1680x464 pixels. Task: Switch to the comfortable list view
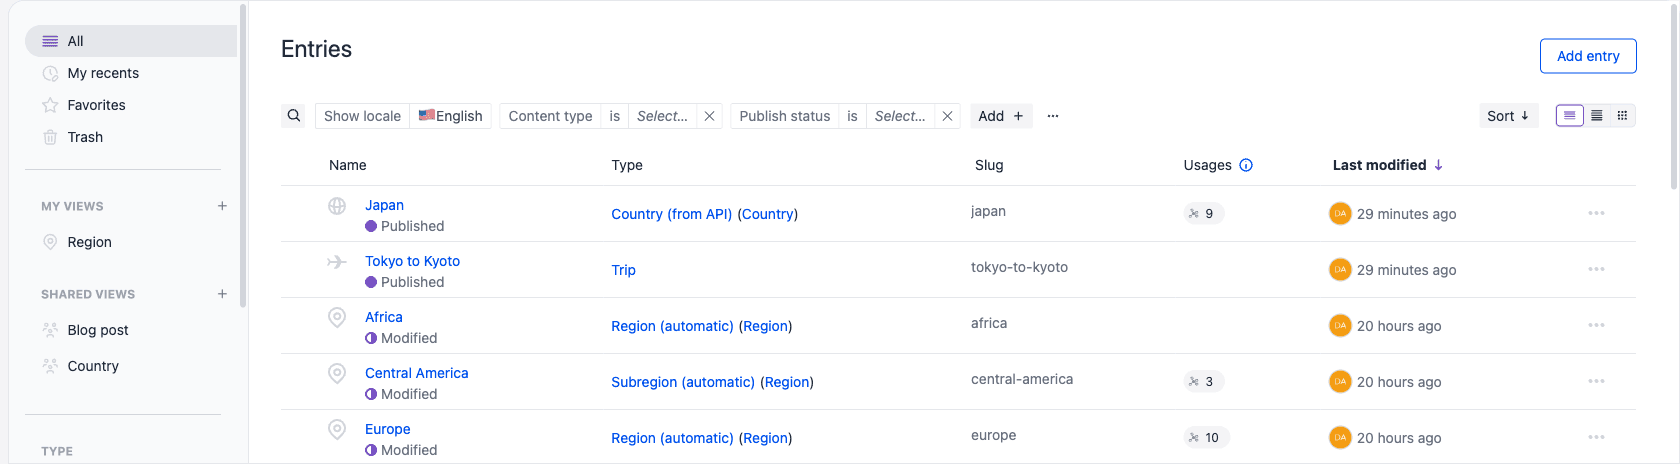1570,116
